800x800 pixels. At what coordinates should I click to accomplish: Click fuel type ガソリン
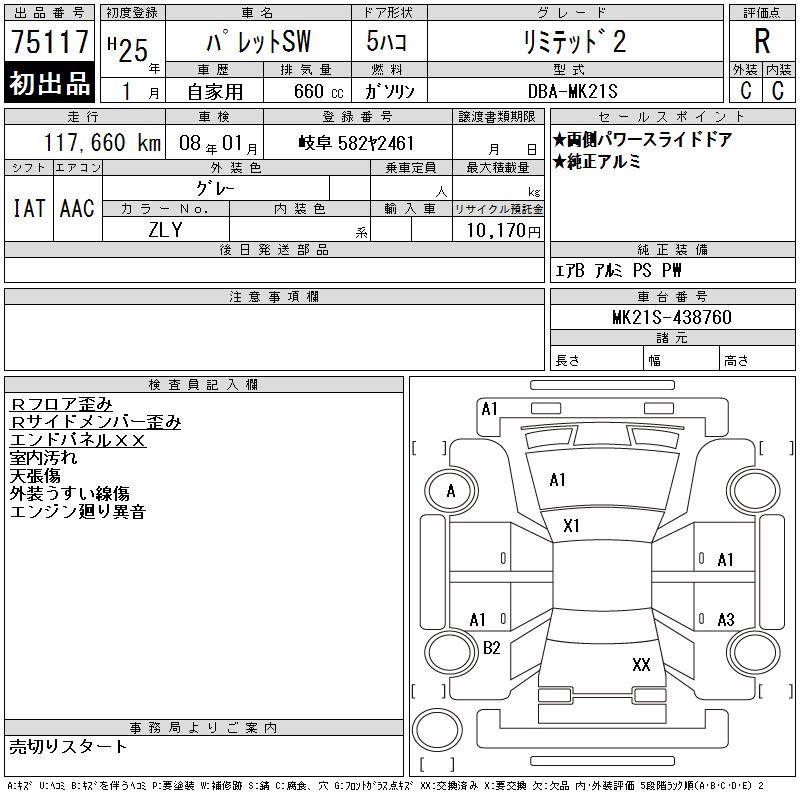390,91
